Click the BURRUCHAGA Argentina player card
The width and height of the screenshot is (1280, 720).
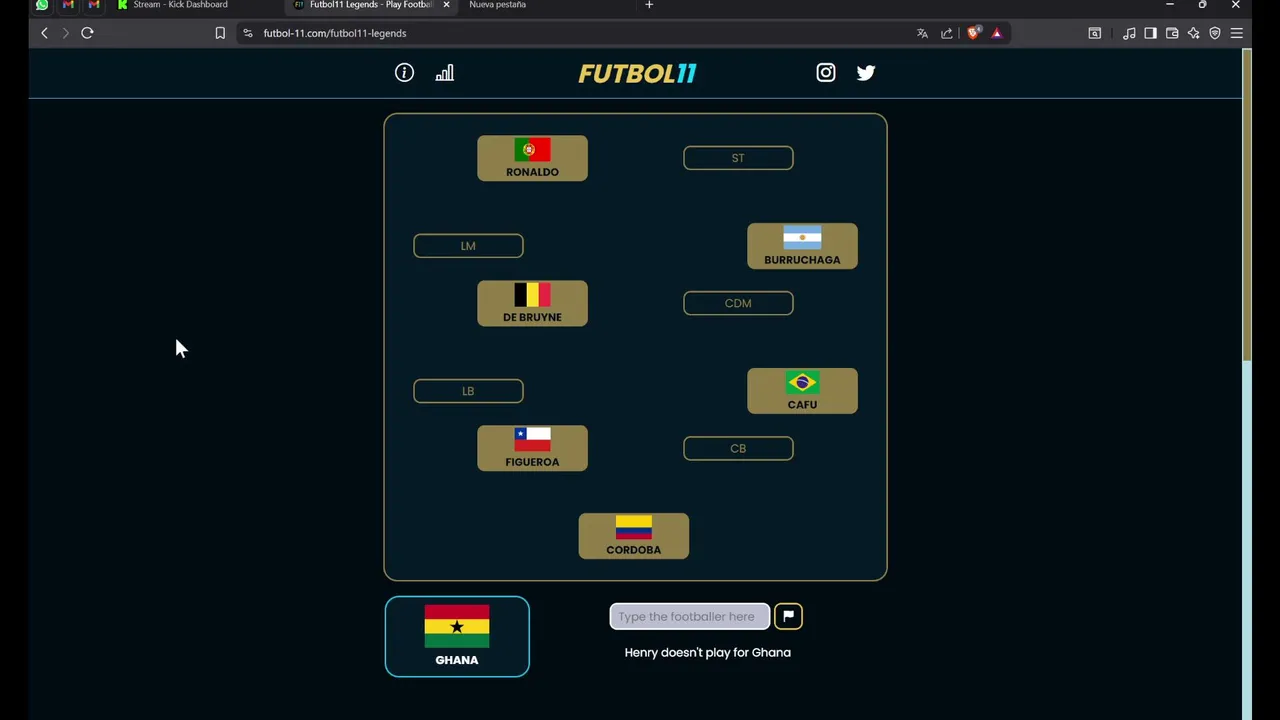pyautogui.click(x=802, y=246)
